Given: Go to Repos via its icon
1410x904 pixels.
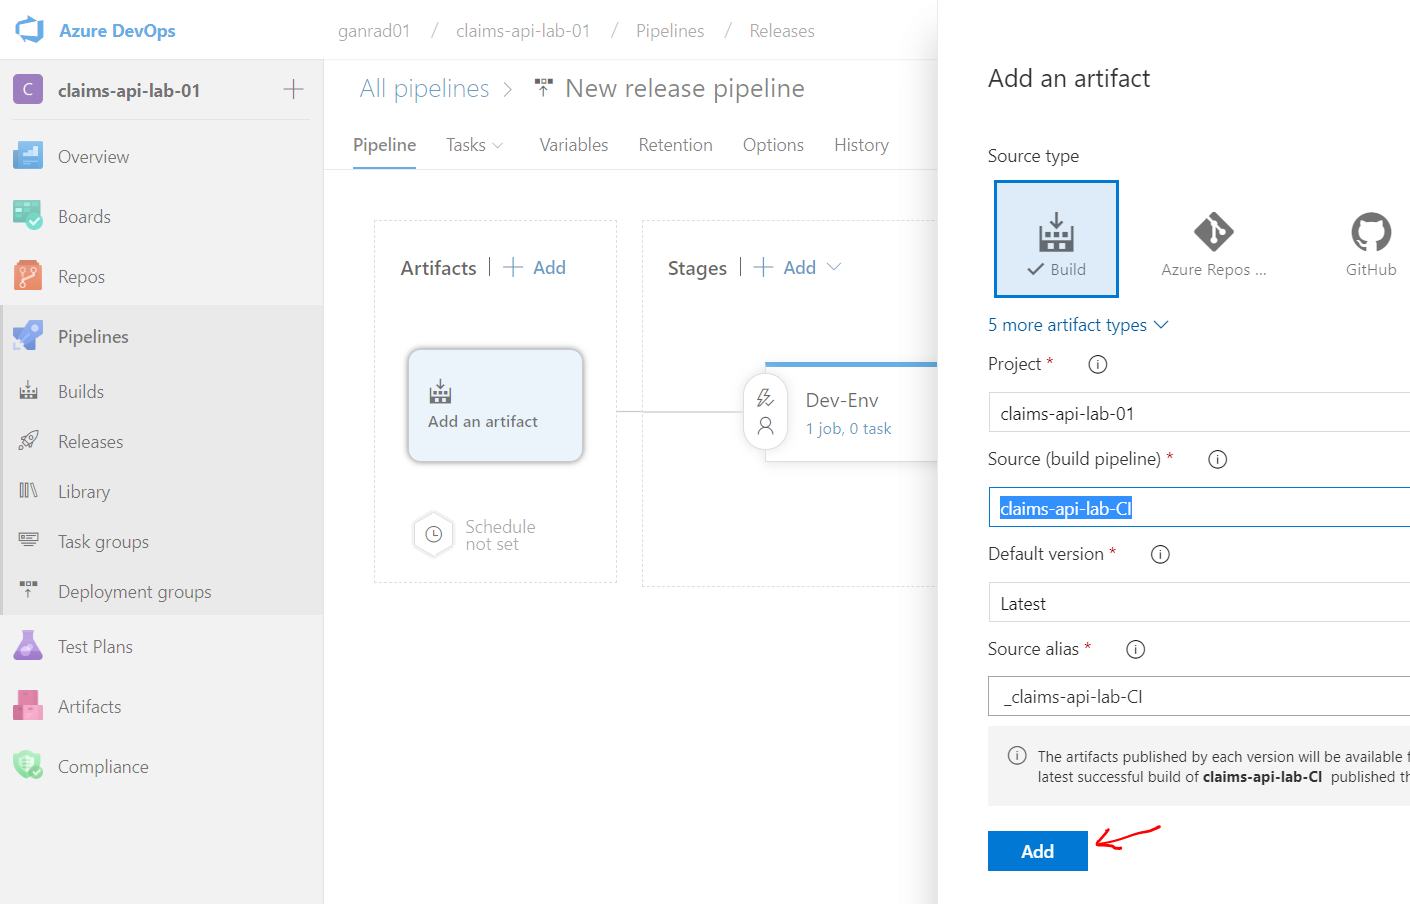Looking at the screenshot, I should point(28,276).
